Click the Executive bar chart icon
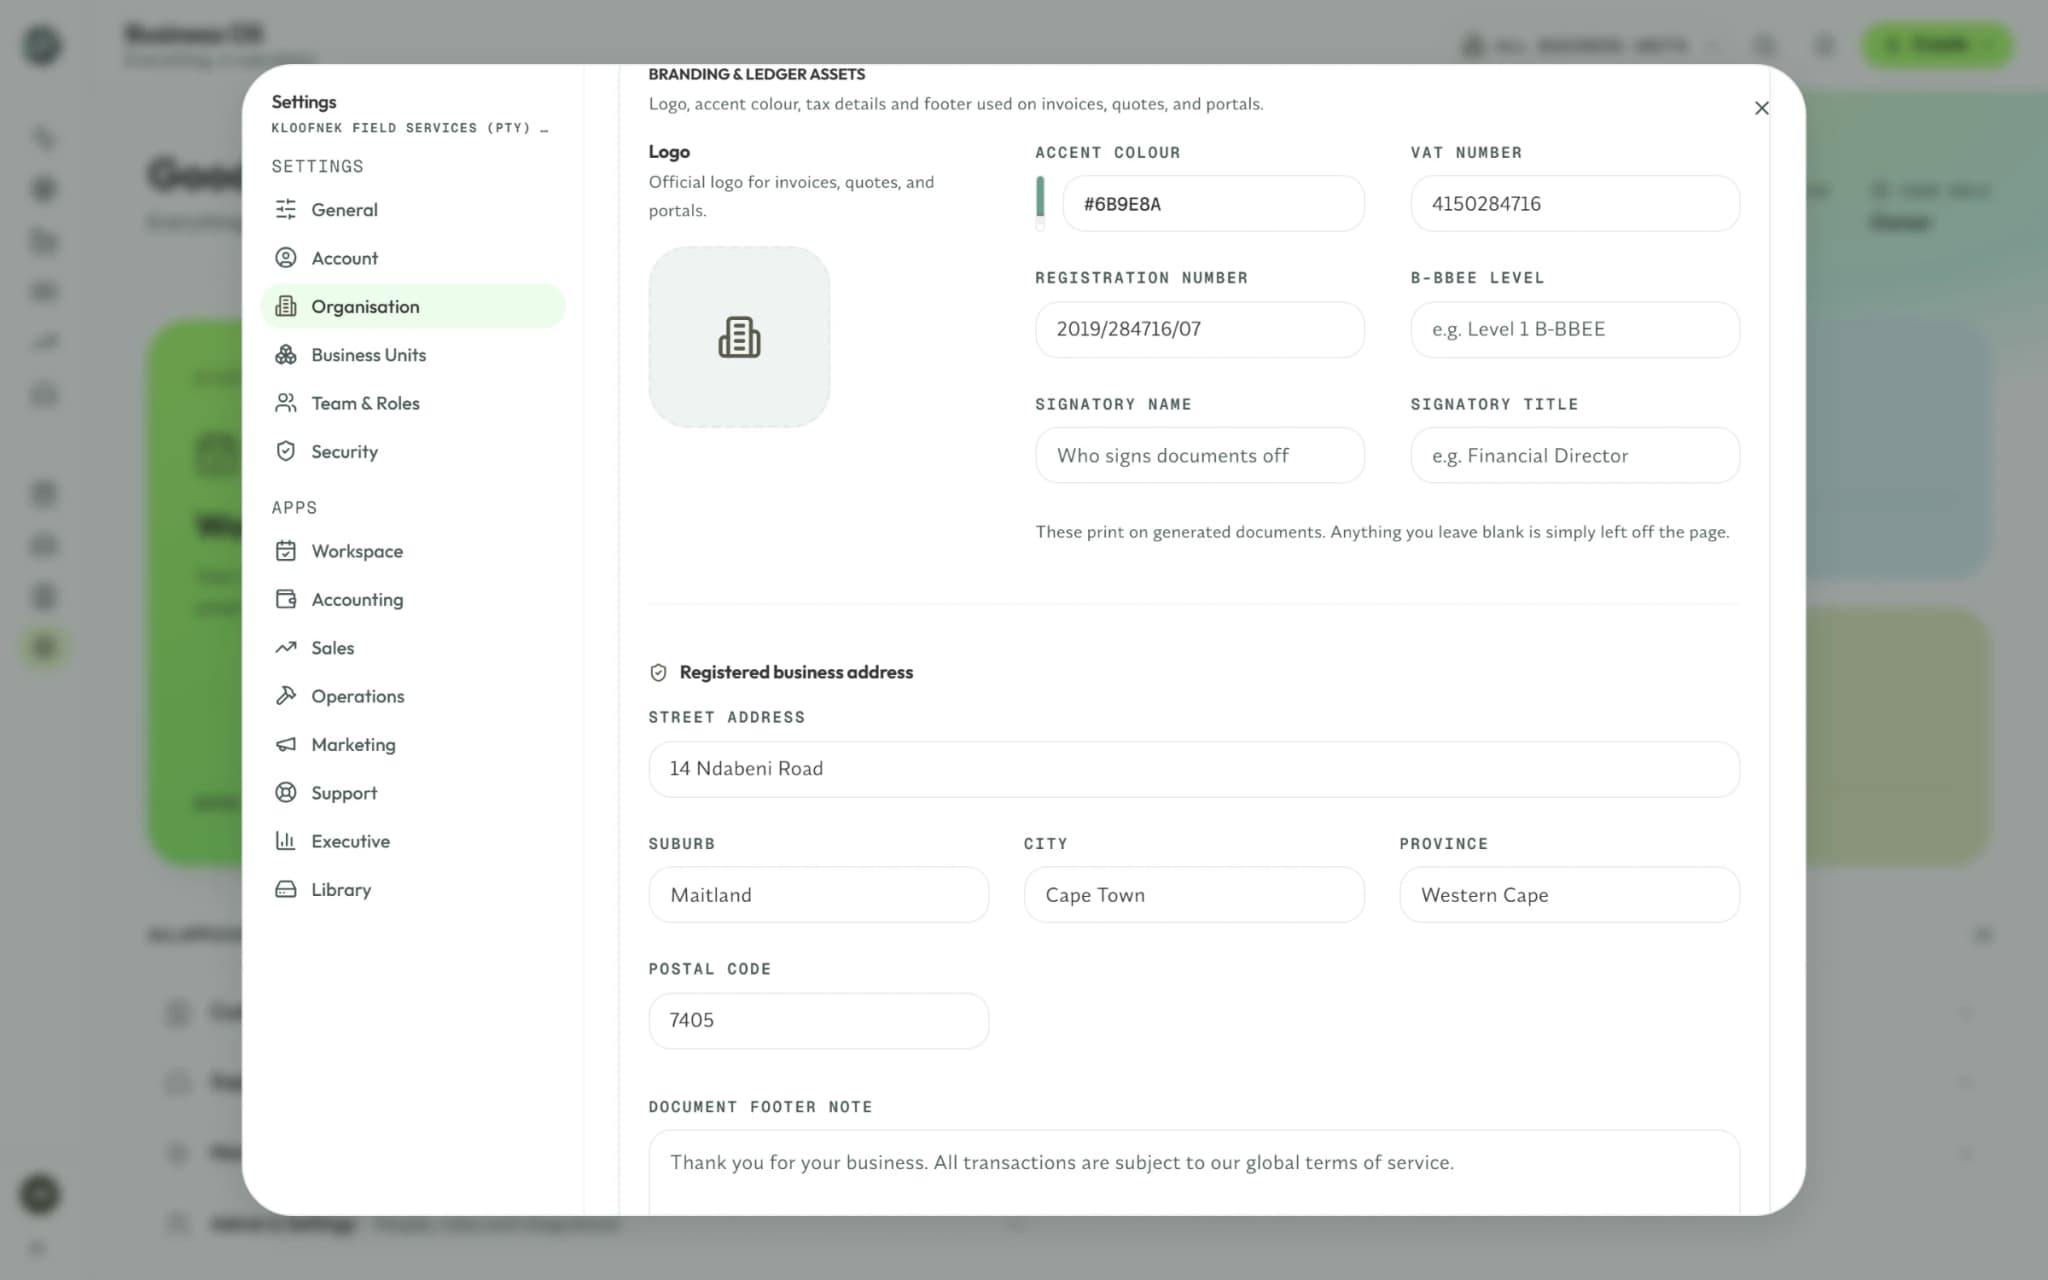 [286, 841]
